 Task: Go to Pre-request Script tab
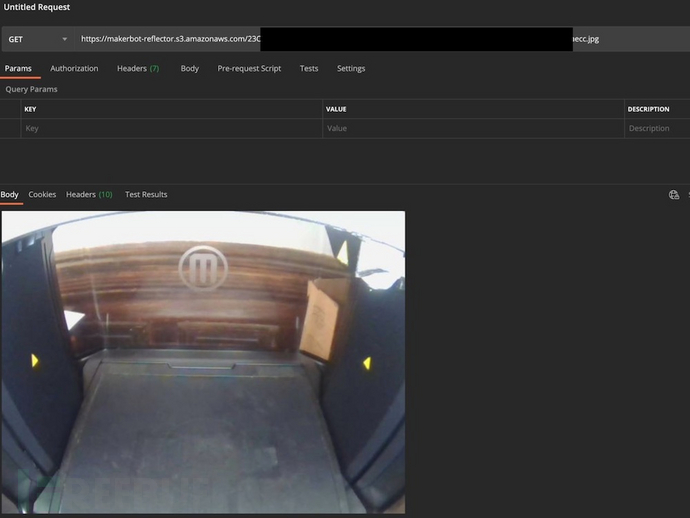pyautogui.click(x=249, y=69)
